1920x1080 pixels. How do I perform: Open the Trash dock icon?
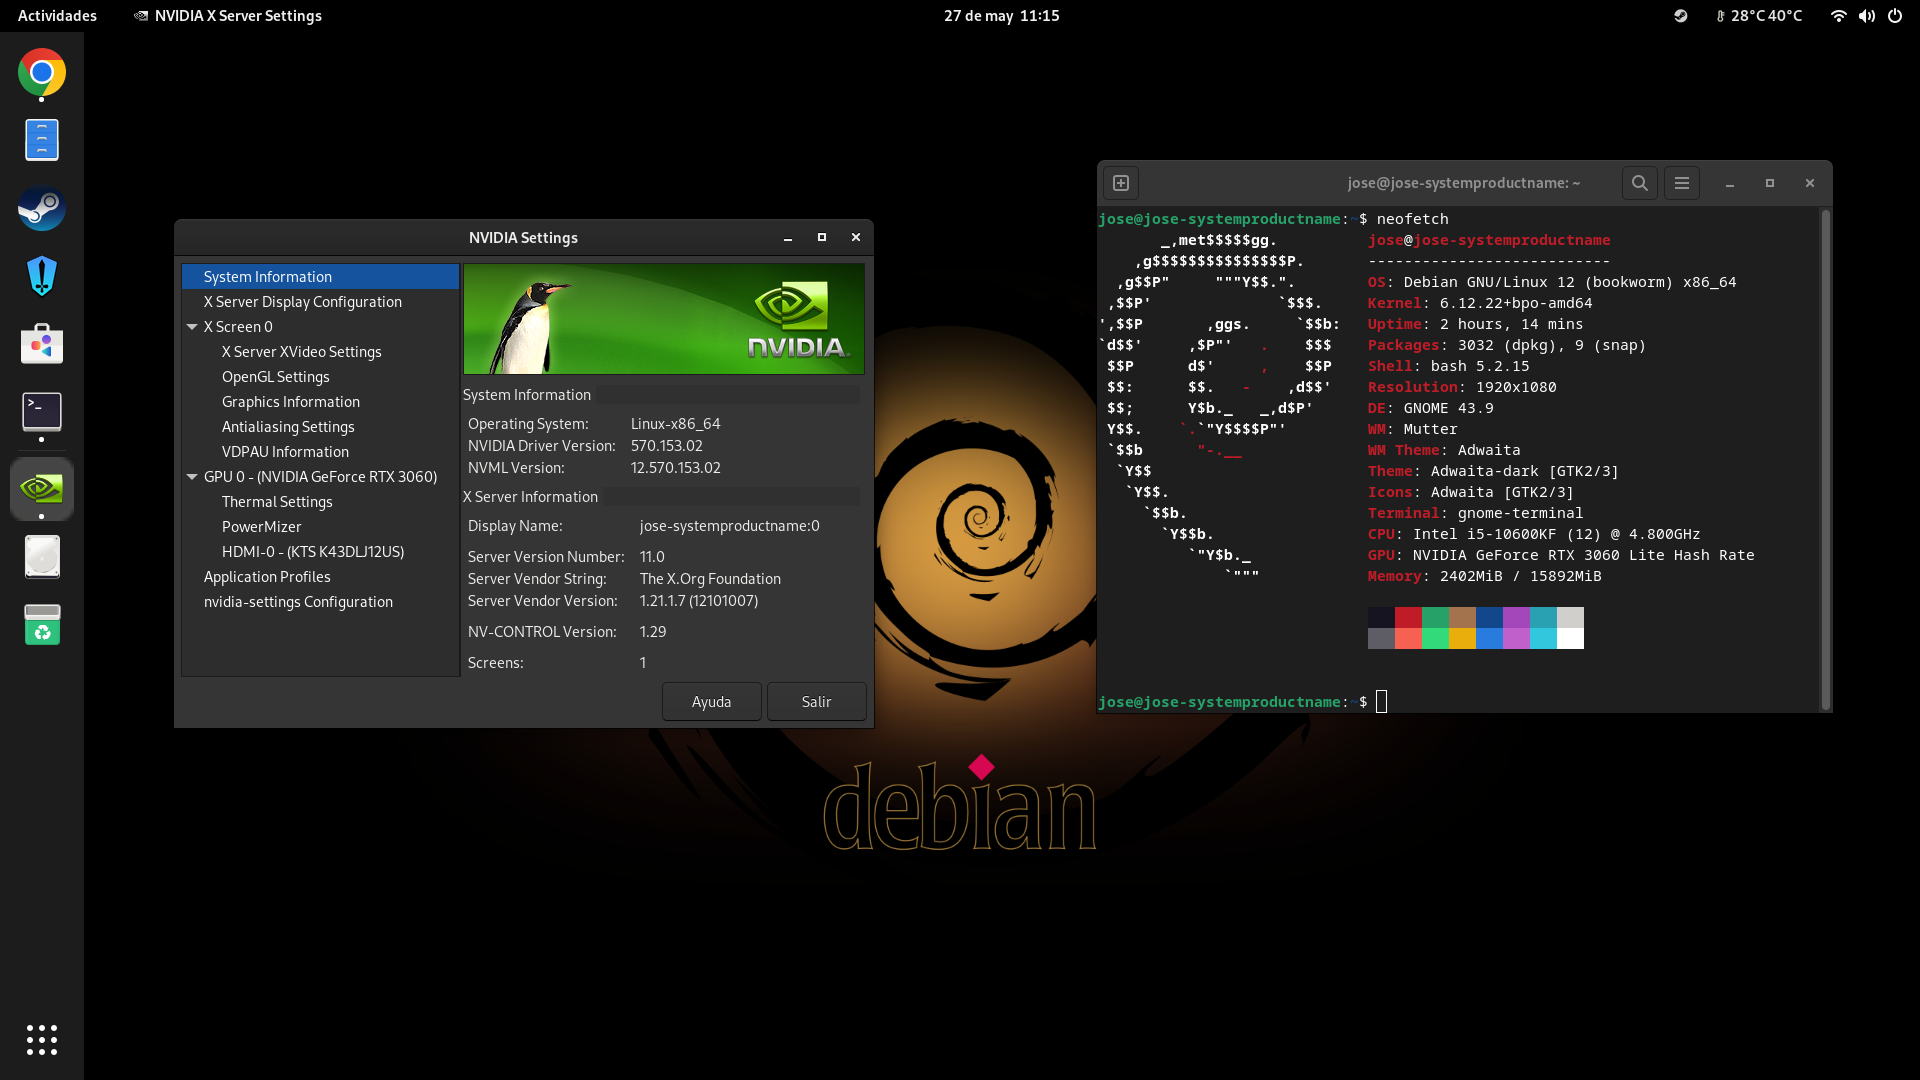point(41,625)
